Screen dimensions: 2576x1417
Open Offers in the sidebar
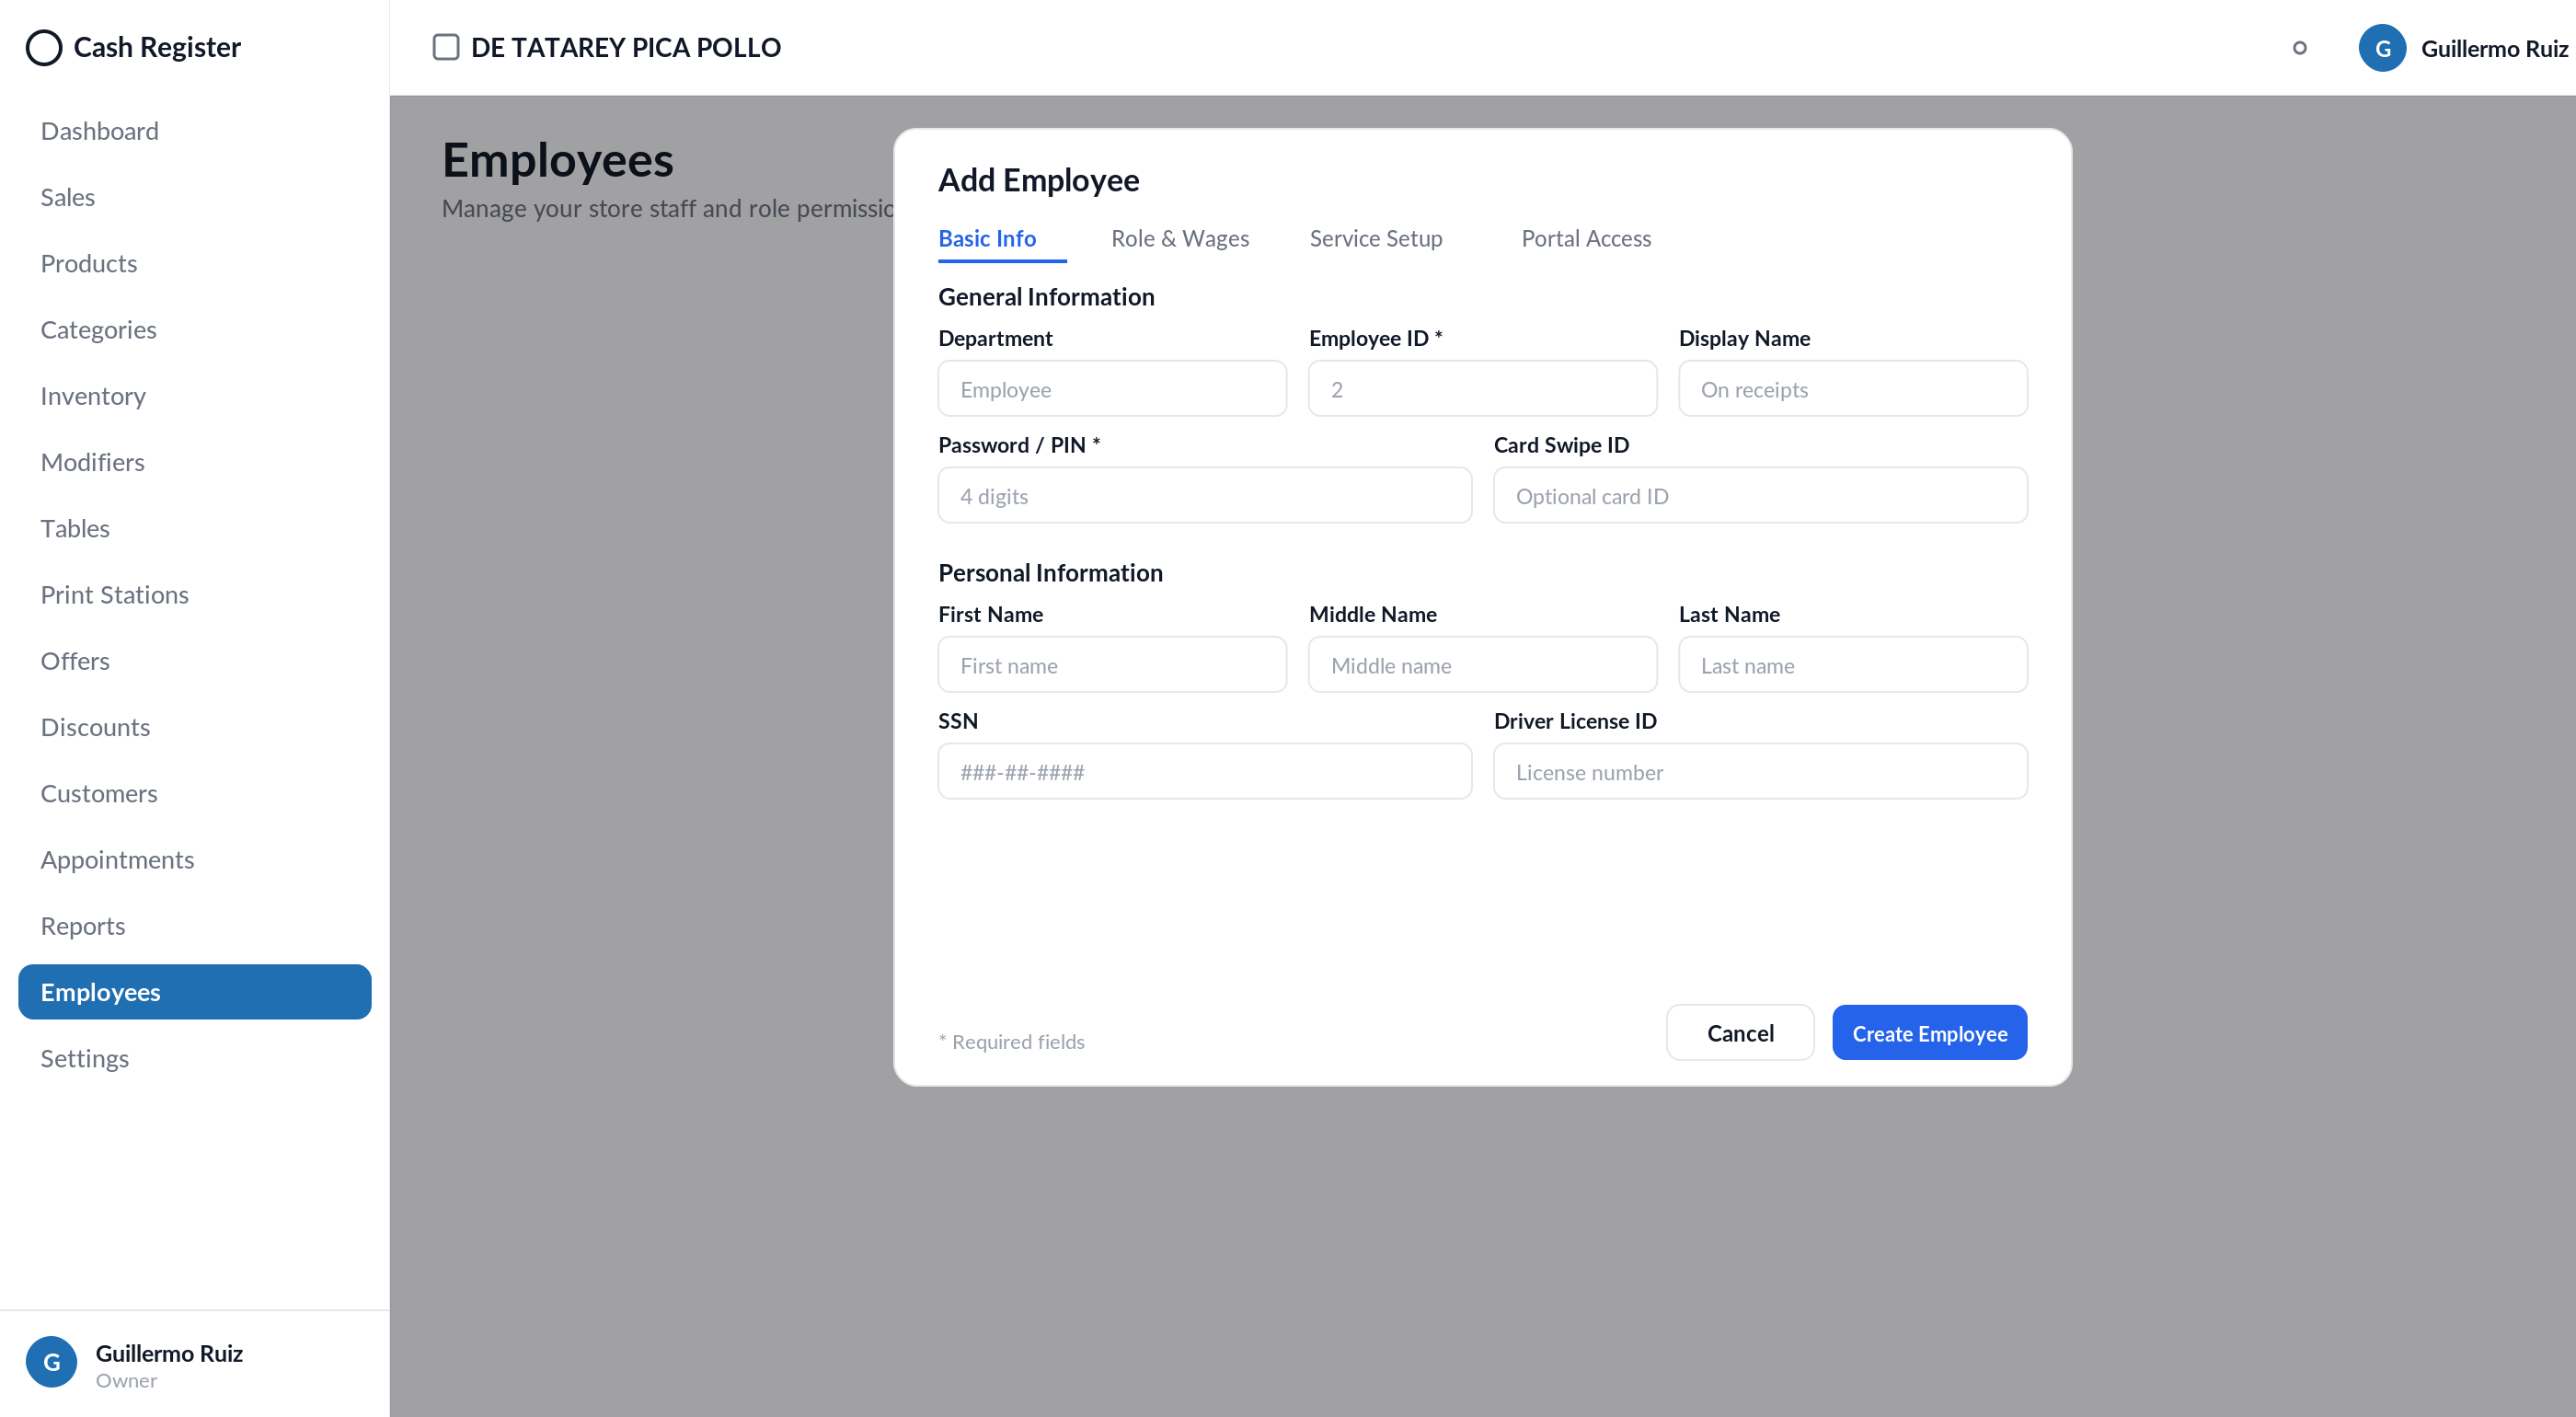click(195, 661)
